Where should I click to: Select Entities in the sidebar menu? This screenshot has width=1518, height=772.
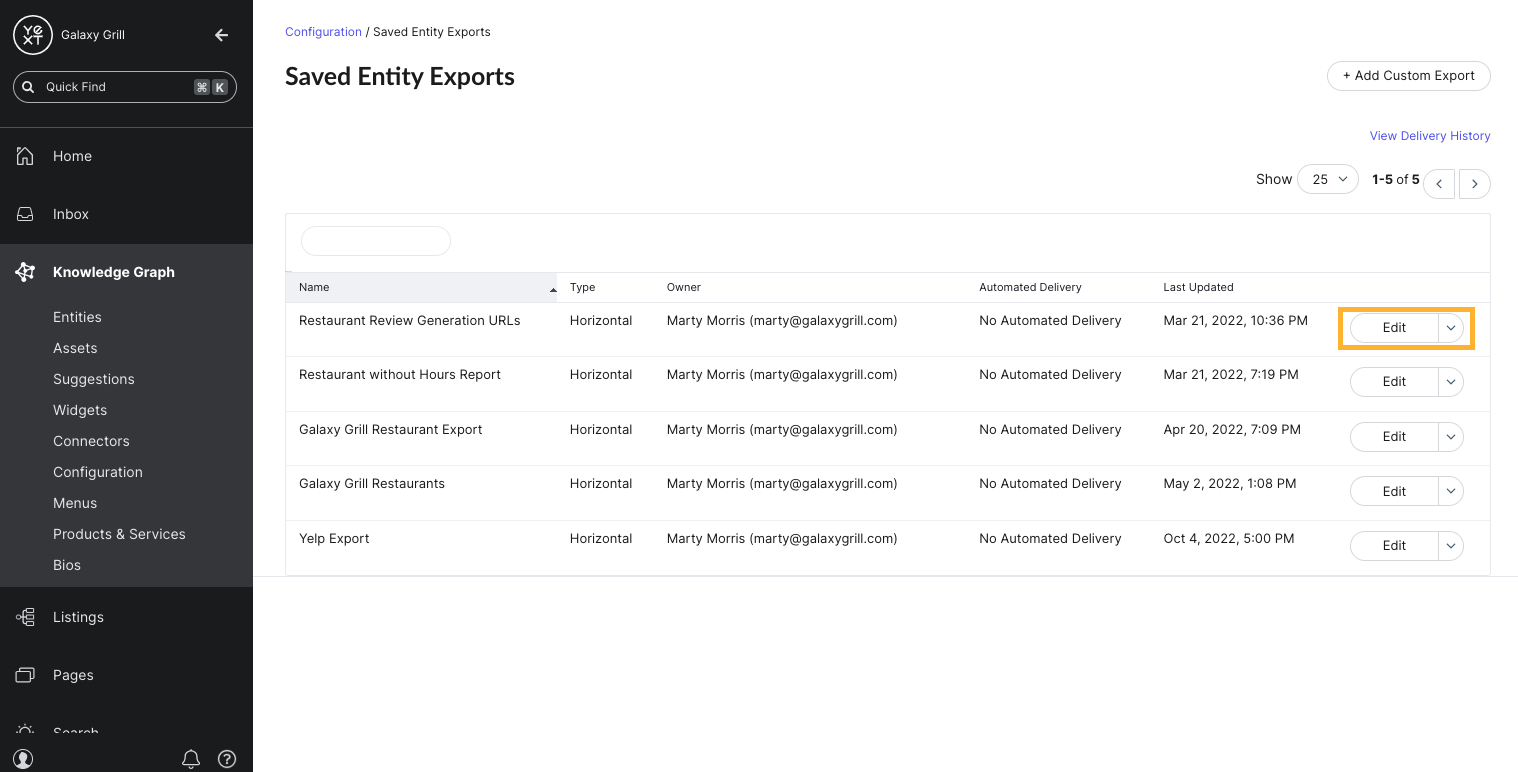coord(77,317)
